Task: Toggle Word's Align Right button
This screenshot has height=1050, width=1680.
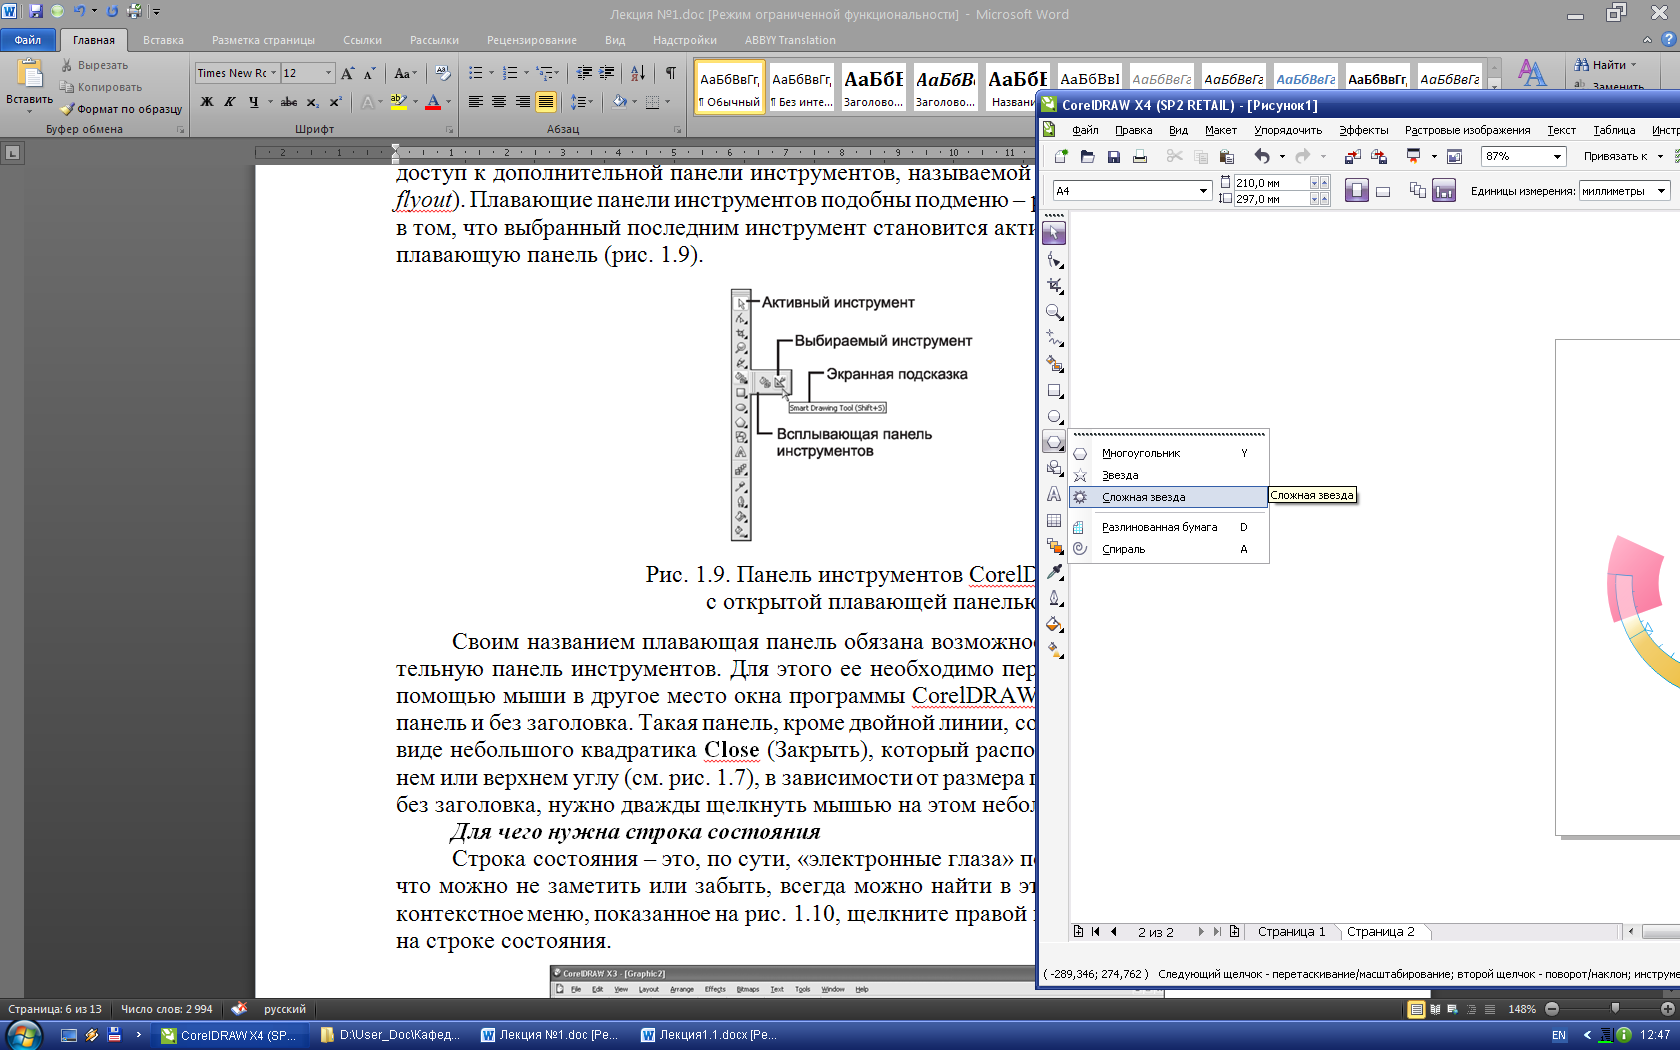Action: (523, 102)
